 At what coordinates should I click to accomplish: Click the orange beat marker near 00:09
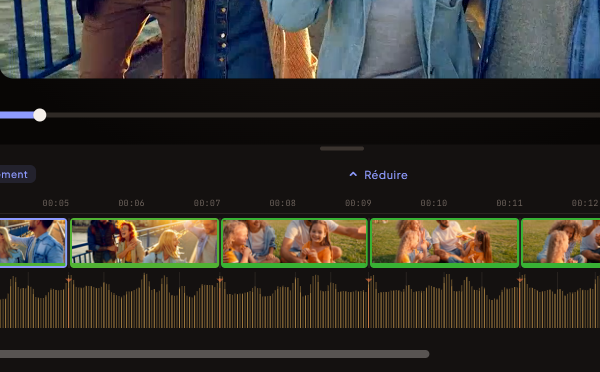point(368,280)
